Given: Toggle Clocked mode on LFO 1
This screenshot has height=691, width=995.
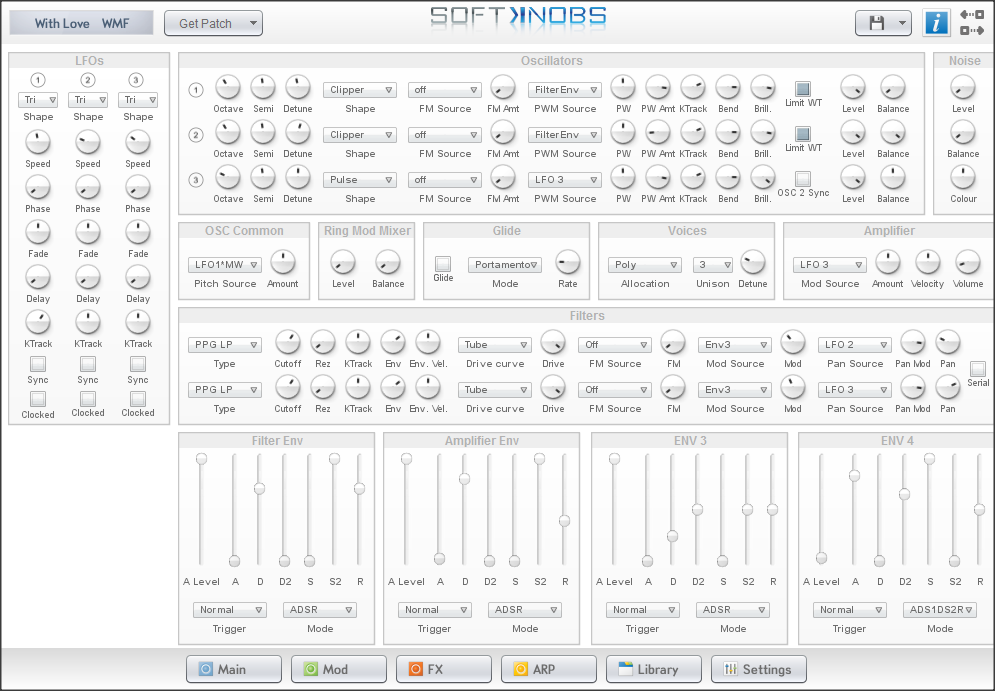Looking at the screenshot, I should coord(38,399).
